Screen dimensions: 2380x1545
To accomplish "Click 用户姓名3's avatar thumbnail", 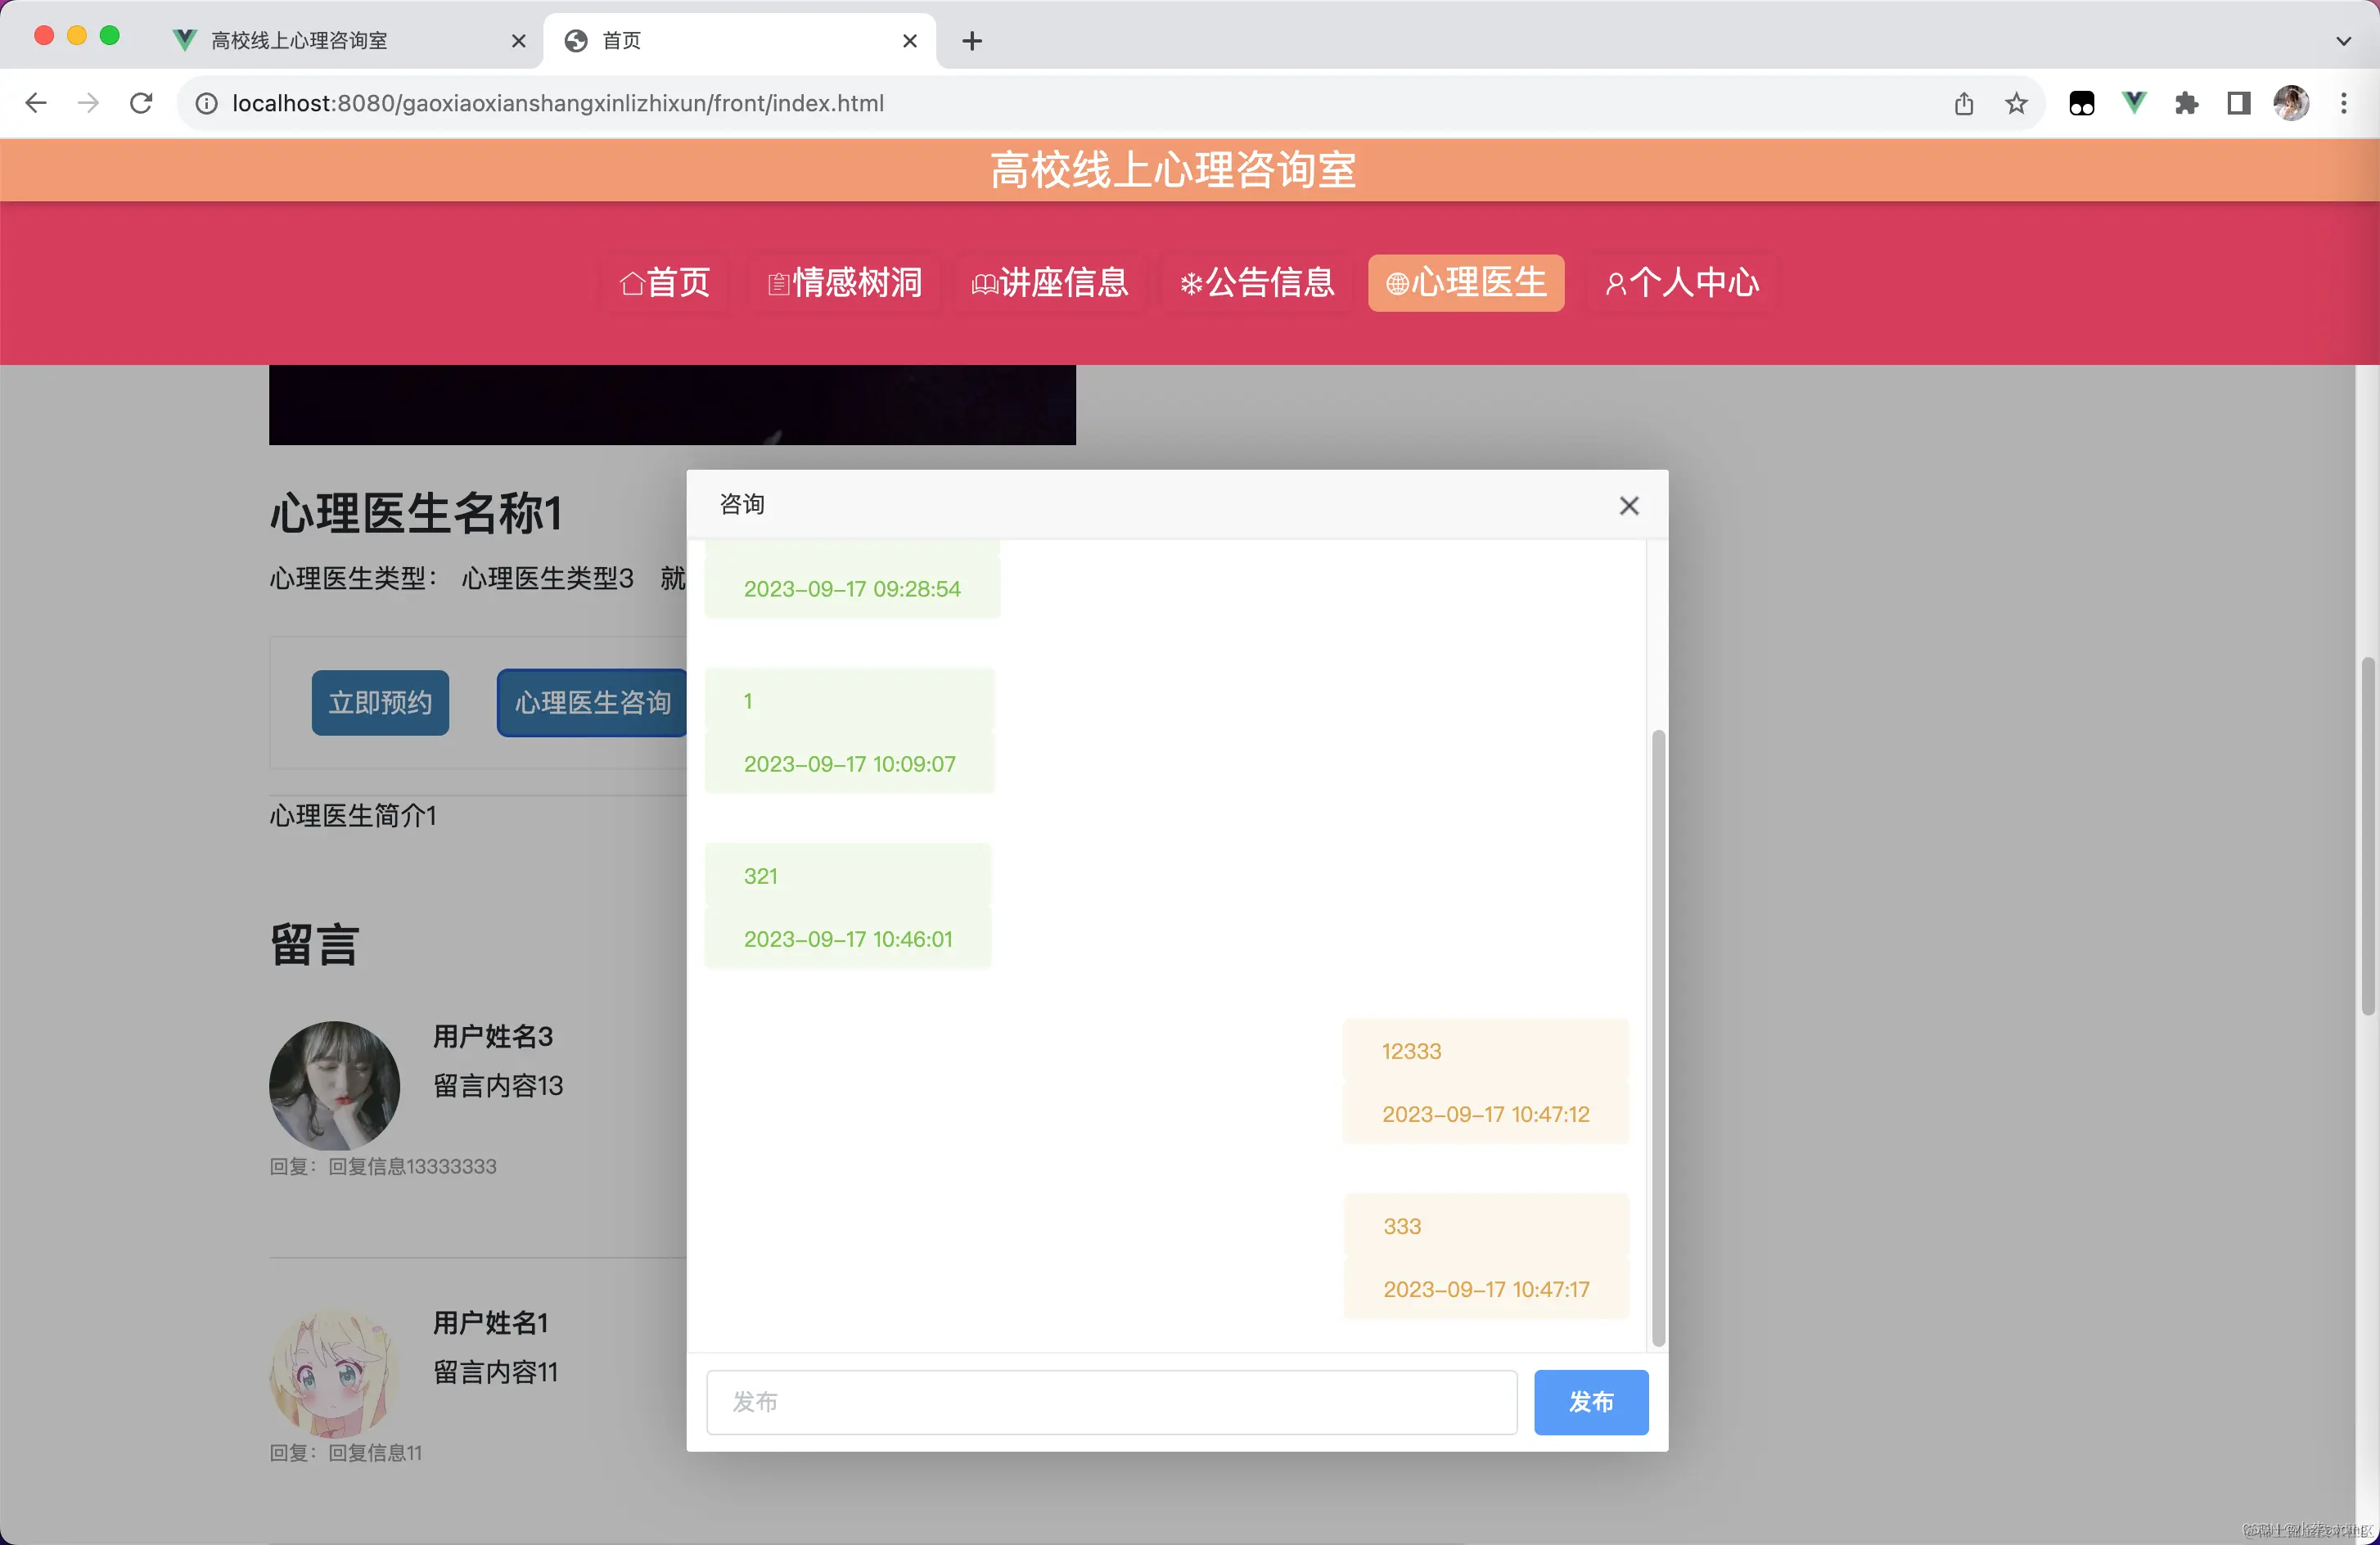I will point(334,1087).
